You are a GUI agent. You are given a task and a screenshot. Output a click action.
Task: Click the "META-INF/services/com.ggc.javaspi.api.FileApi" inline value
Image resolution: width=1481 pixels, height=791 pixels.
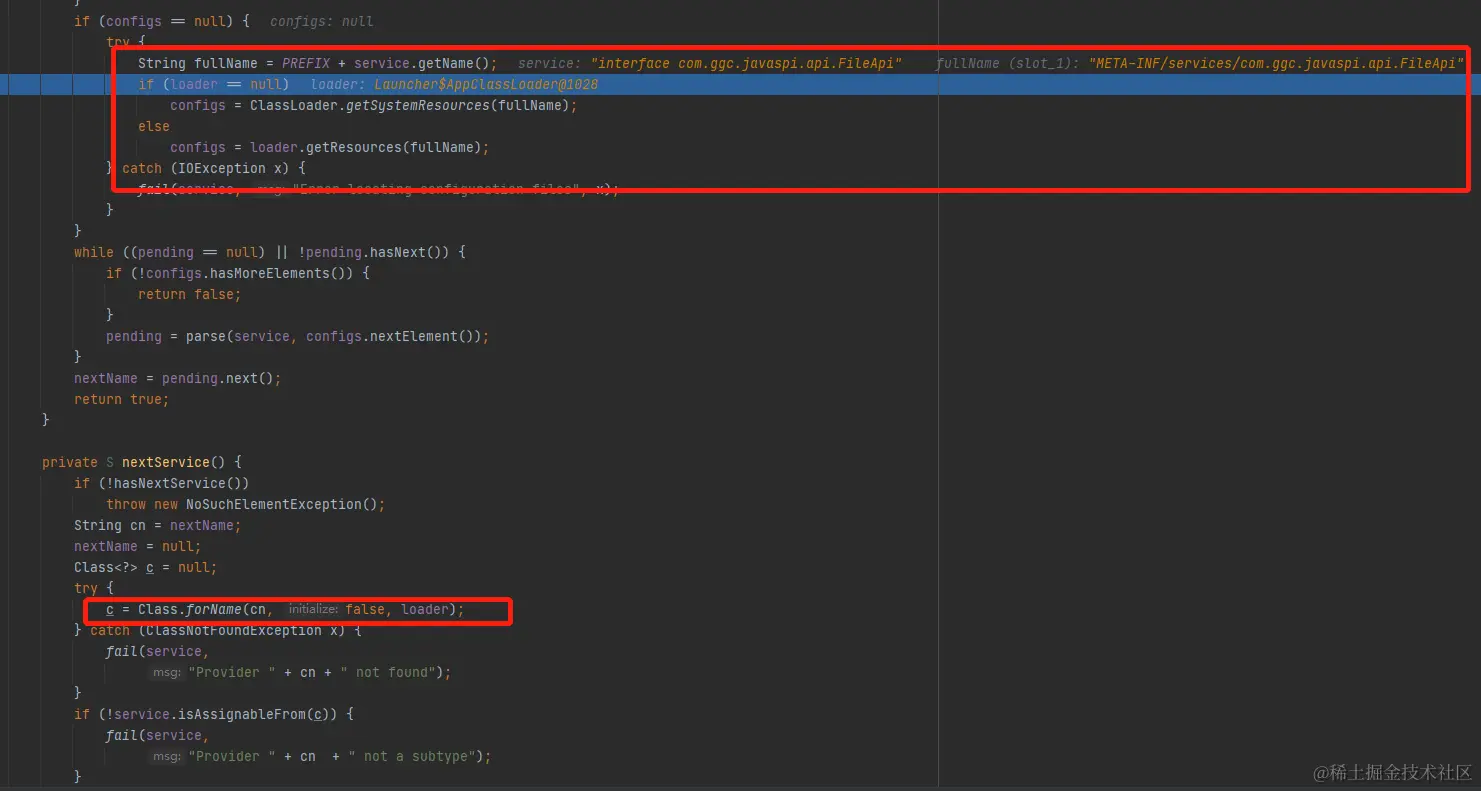[x=1276, y=63]
